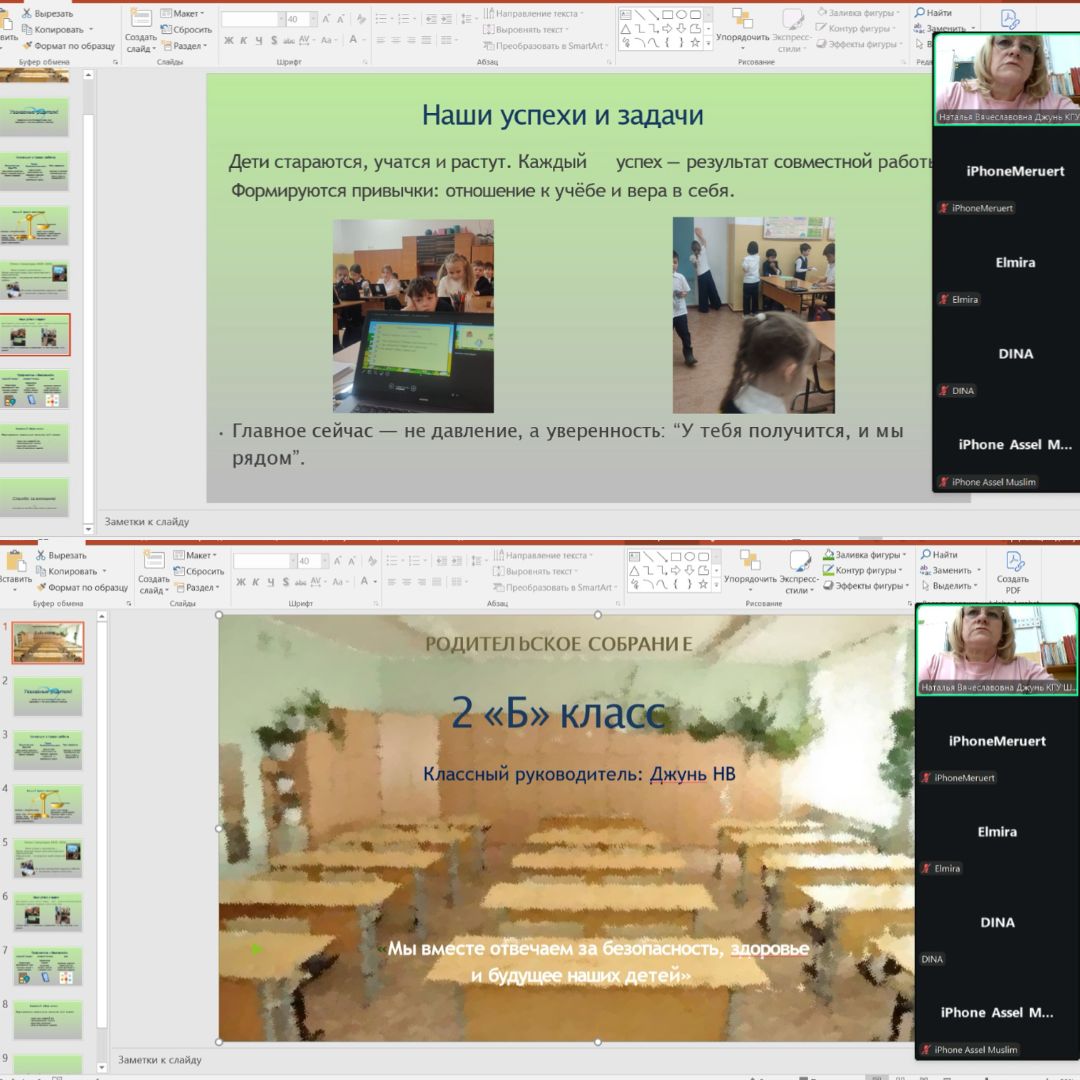Click Найти in the lower window ribbon
The image size is (1080, 1080).
(x=944, y=555)
